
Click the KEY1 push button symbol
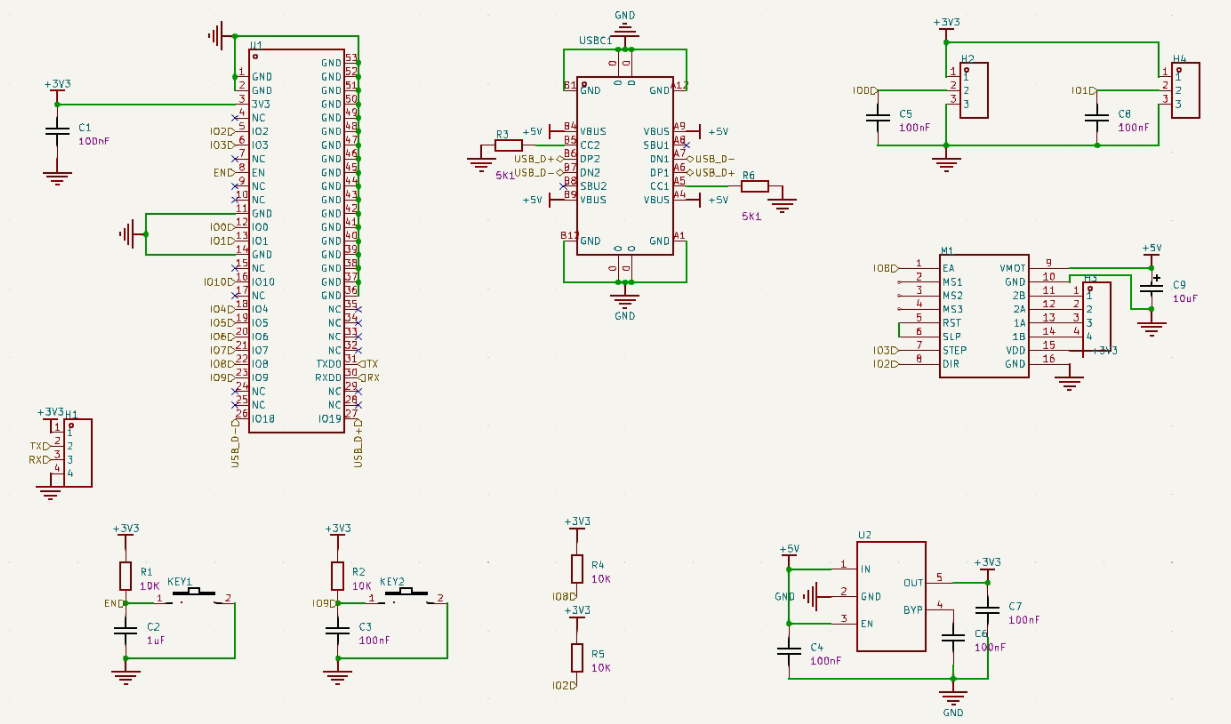click(x=195, y=596)
